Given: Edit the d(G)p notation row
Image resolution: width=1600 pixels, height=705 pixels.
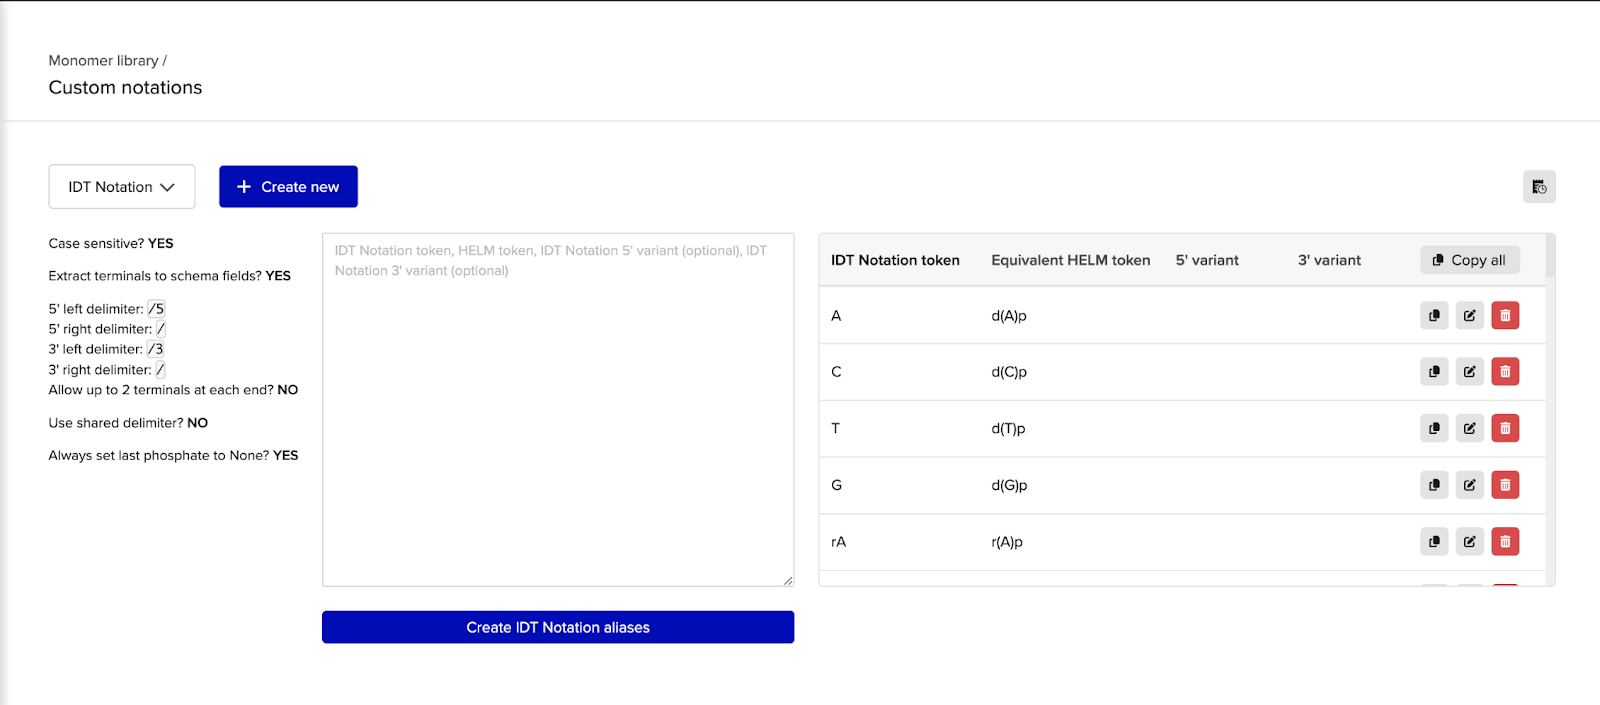Looking at the screenshot, I should coord(1469,485).
